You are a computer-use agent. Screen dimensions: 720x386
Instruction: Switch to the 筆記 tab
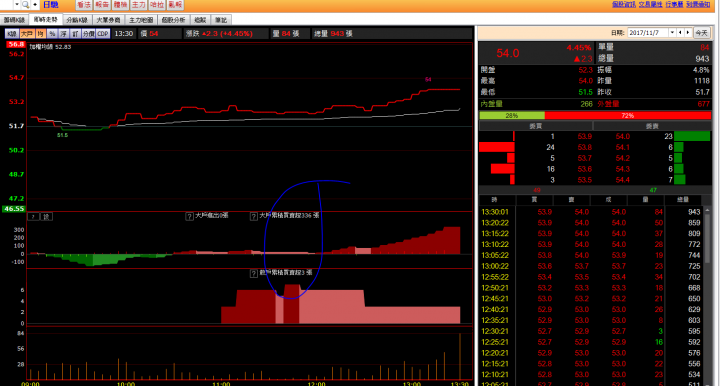(221, 20)
